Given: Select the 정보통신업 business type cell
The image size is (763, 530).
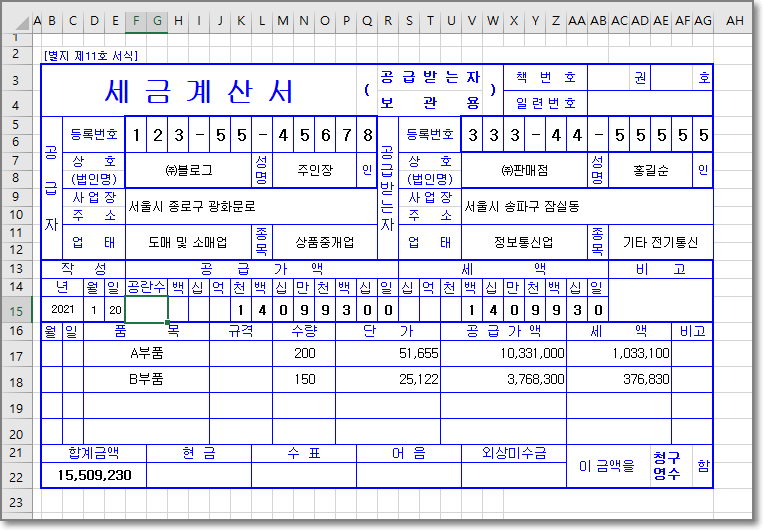Looking at the screenshot, I should [x=525, y=242].
